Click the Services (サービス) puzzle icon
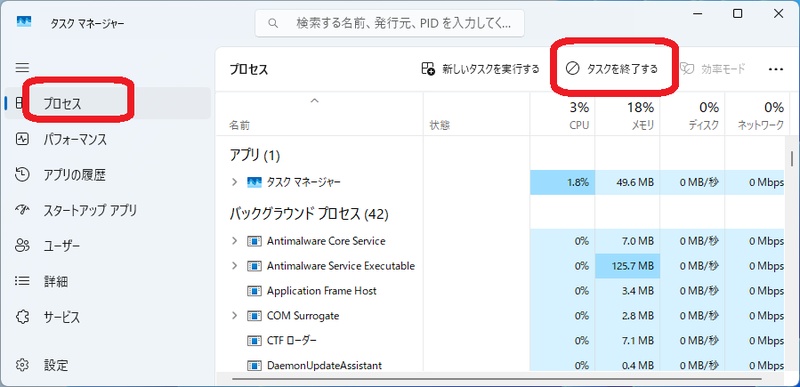 click(22, 317)
